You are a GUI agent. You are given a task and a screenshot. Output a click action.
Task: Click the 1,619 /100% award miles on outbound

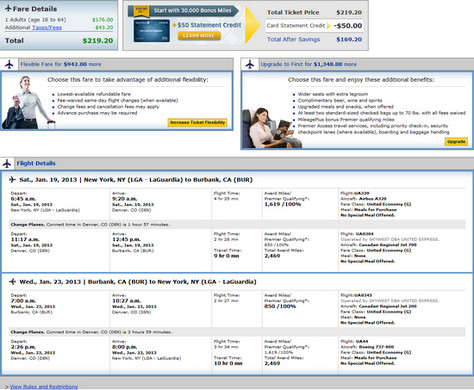click(283, 204)
